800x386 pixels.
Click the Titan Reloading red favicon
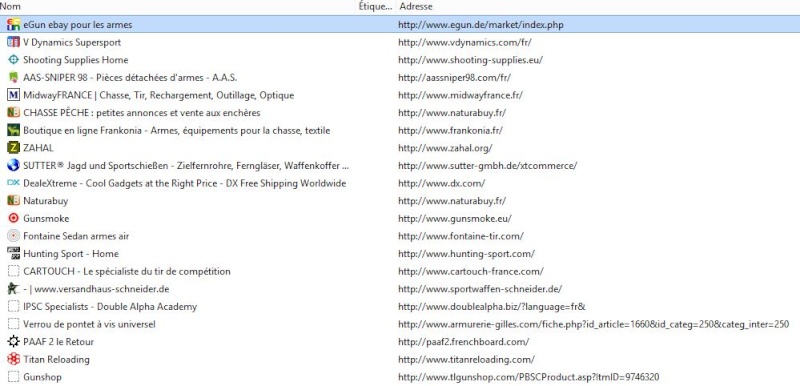pyautogui.click(x=14, y=359)
